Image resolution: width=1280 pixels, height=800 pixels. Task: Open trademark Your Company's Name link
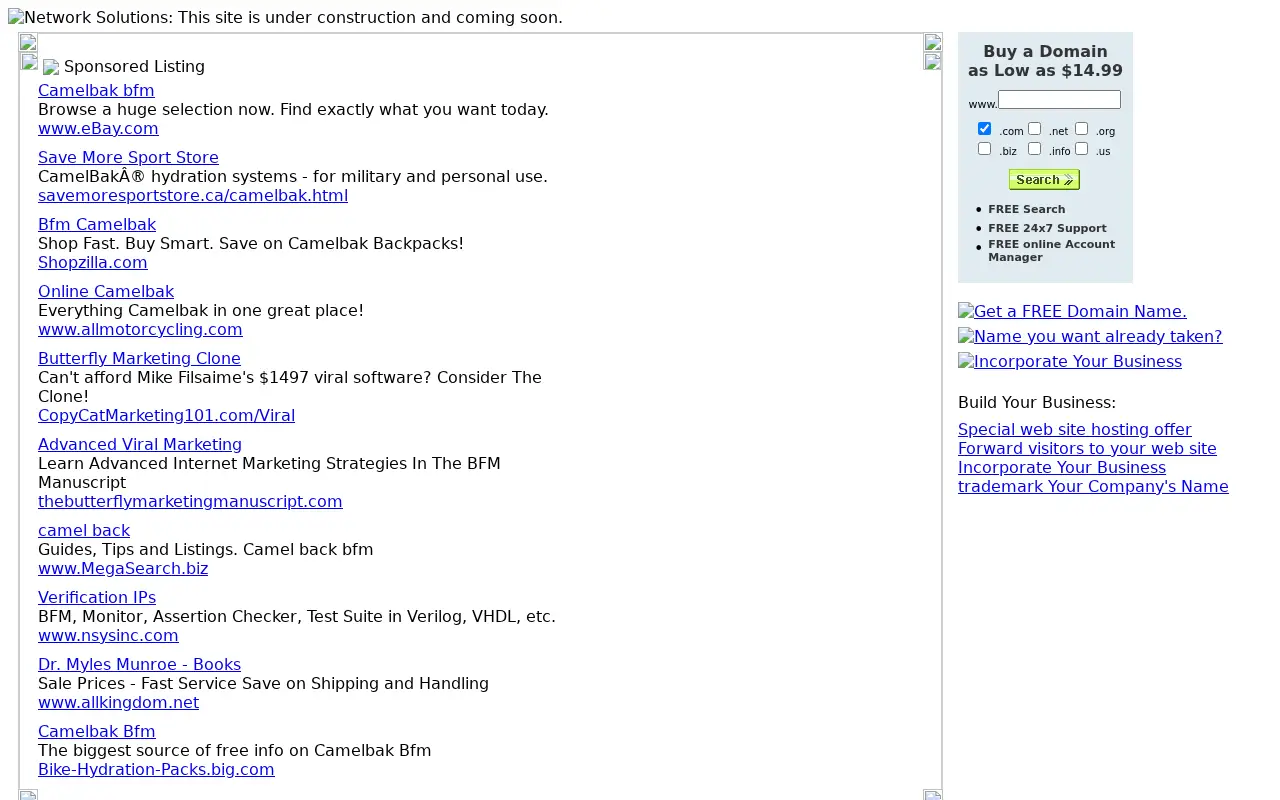click(x=1093, y=487)
